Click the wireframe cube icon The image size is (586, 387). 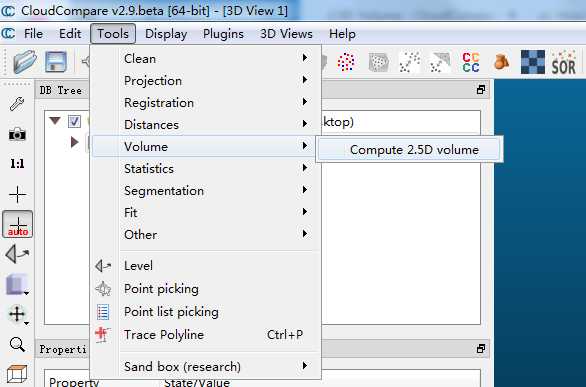click(x=17, y=374)
